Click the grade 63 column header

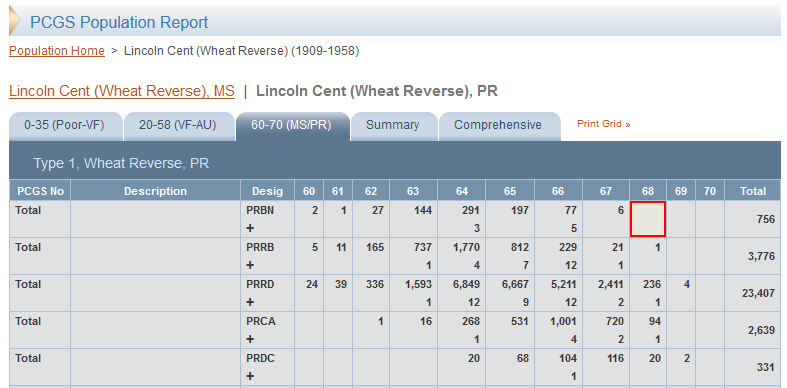[413, 191]
